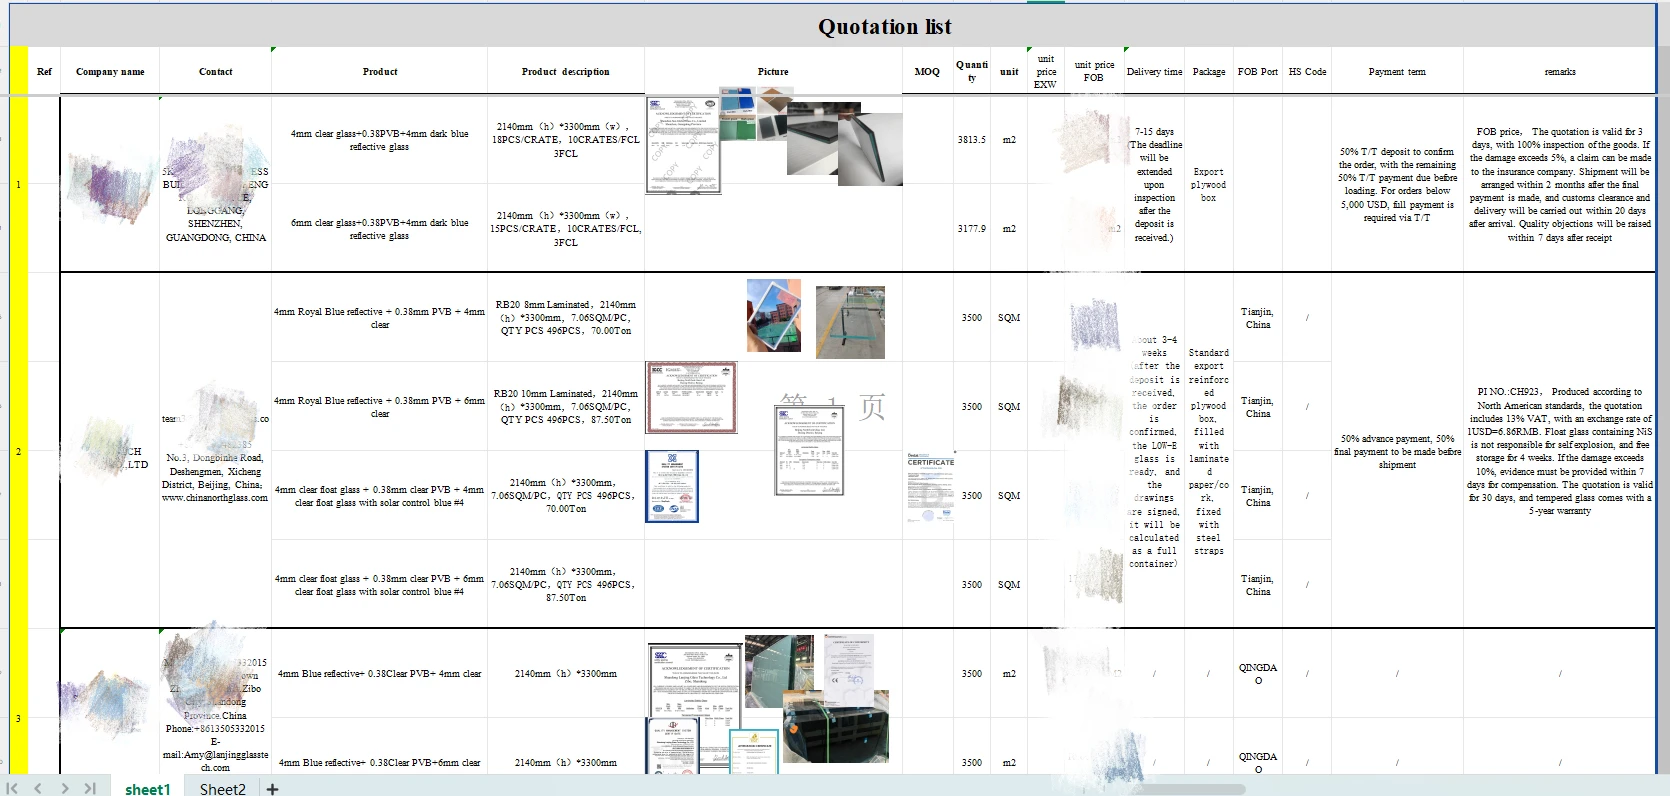1670x796 pixels.
Task: Select the Quotation list title cell
Action: tap(884, 27)
